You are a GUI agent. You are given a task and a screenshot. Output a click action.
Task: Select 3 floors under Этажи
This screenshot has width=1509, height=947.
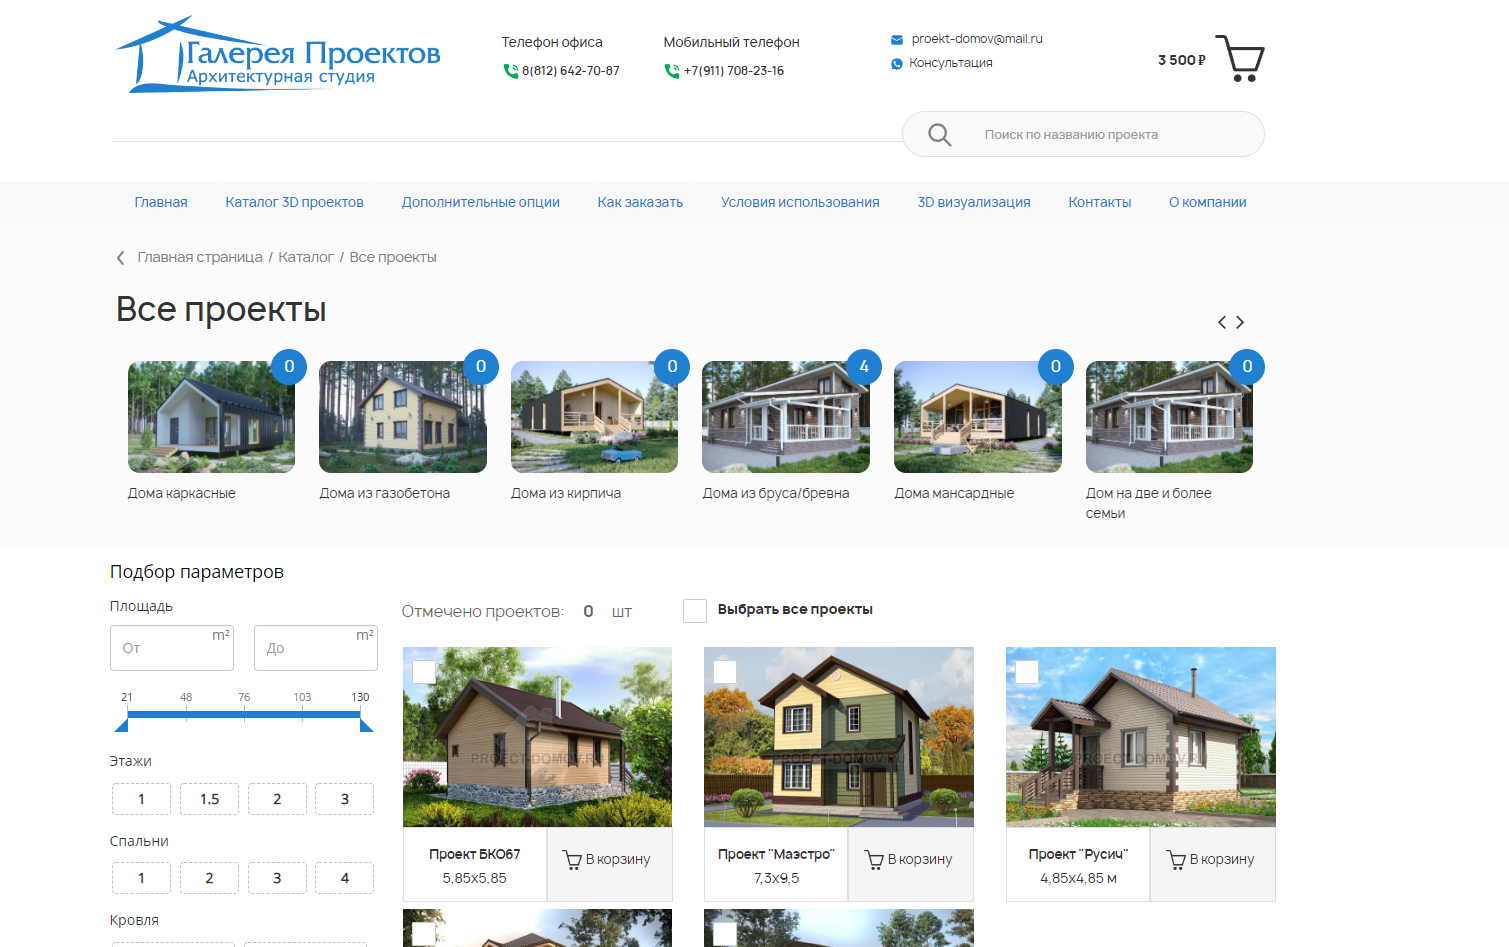click(x=345, y=799)
